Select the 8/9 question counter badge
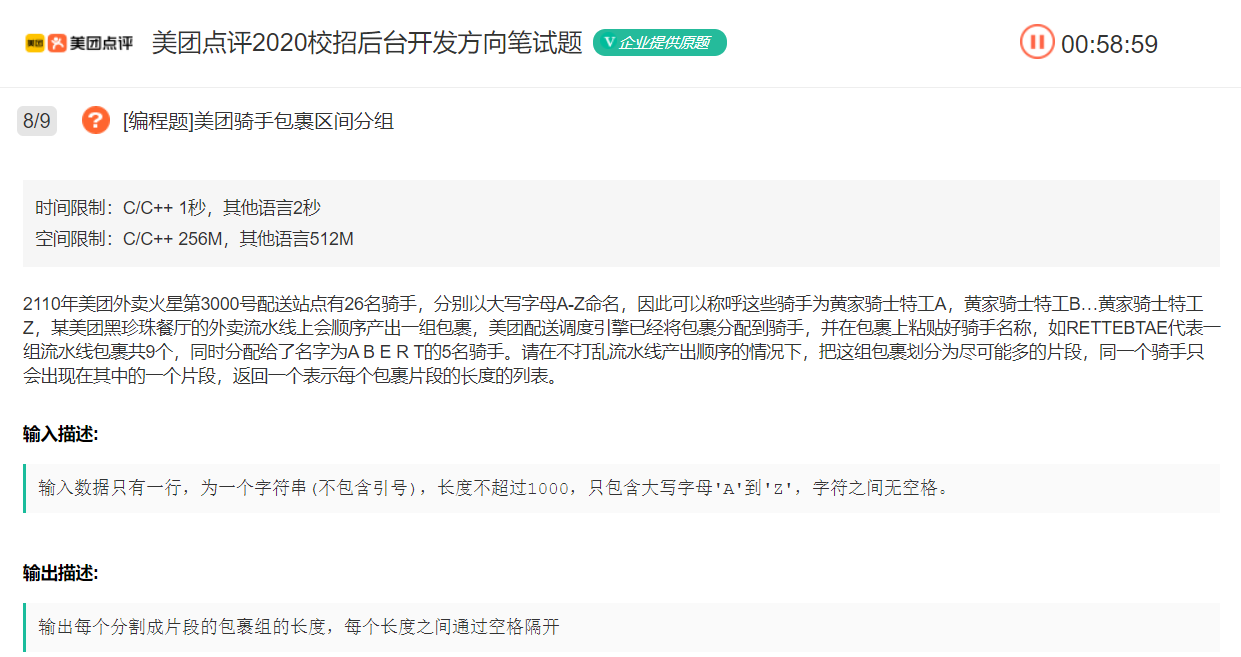 click(x=37, y=121)
